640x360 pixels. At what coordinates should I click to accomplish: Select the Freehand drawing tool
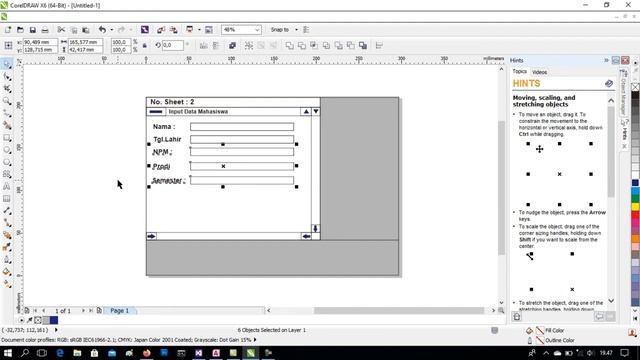click(x=7, y=113)
